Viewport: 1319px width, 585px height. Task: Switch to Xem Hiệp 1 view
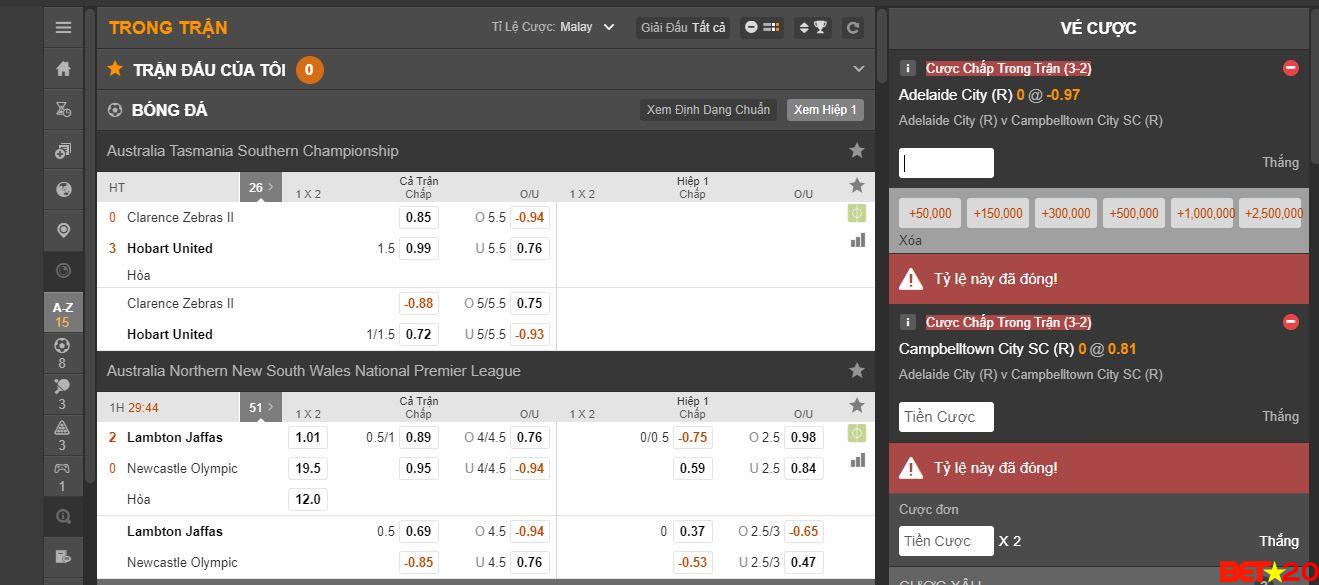(x=825, y=110)
